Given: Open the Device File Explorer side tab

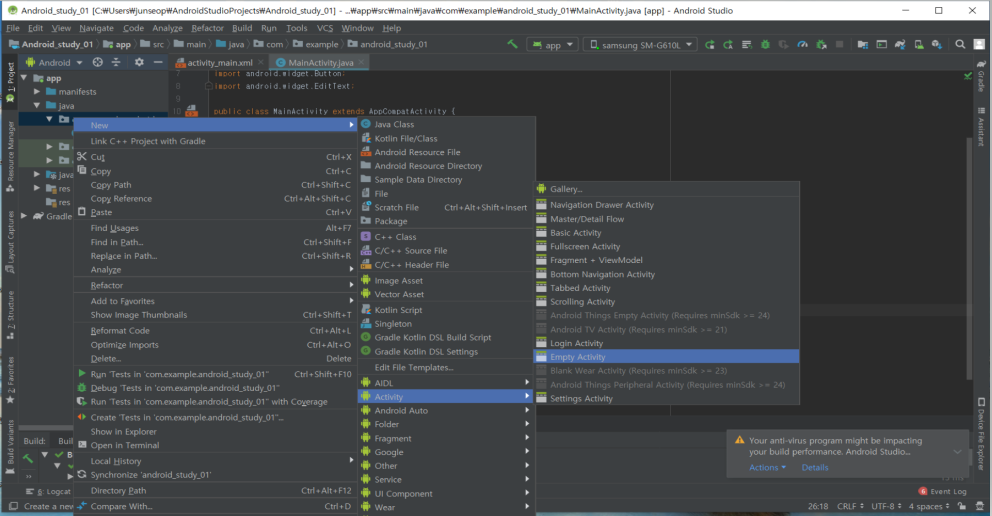Looking at the screenshot, I should pos(981,435).
